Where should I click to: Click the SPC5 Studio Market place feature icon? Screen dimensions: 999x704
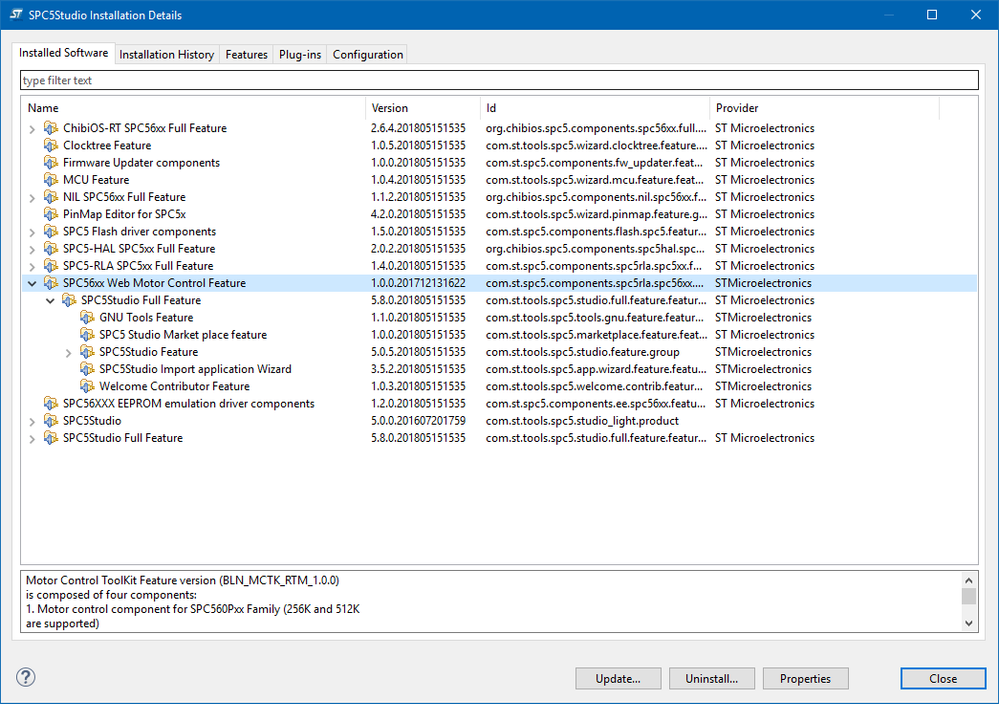(87, 334)
